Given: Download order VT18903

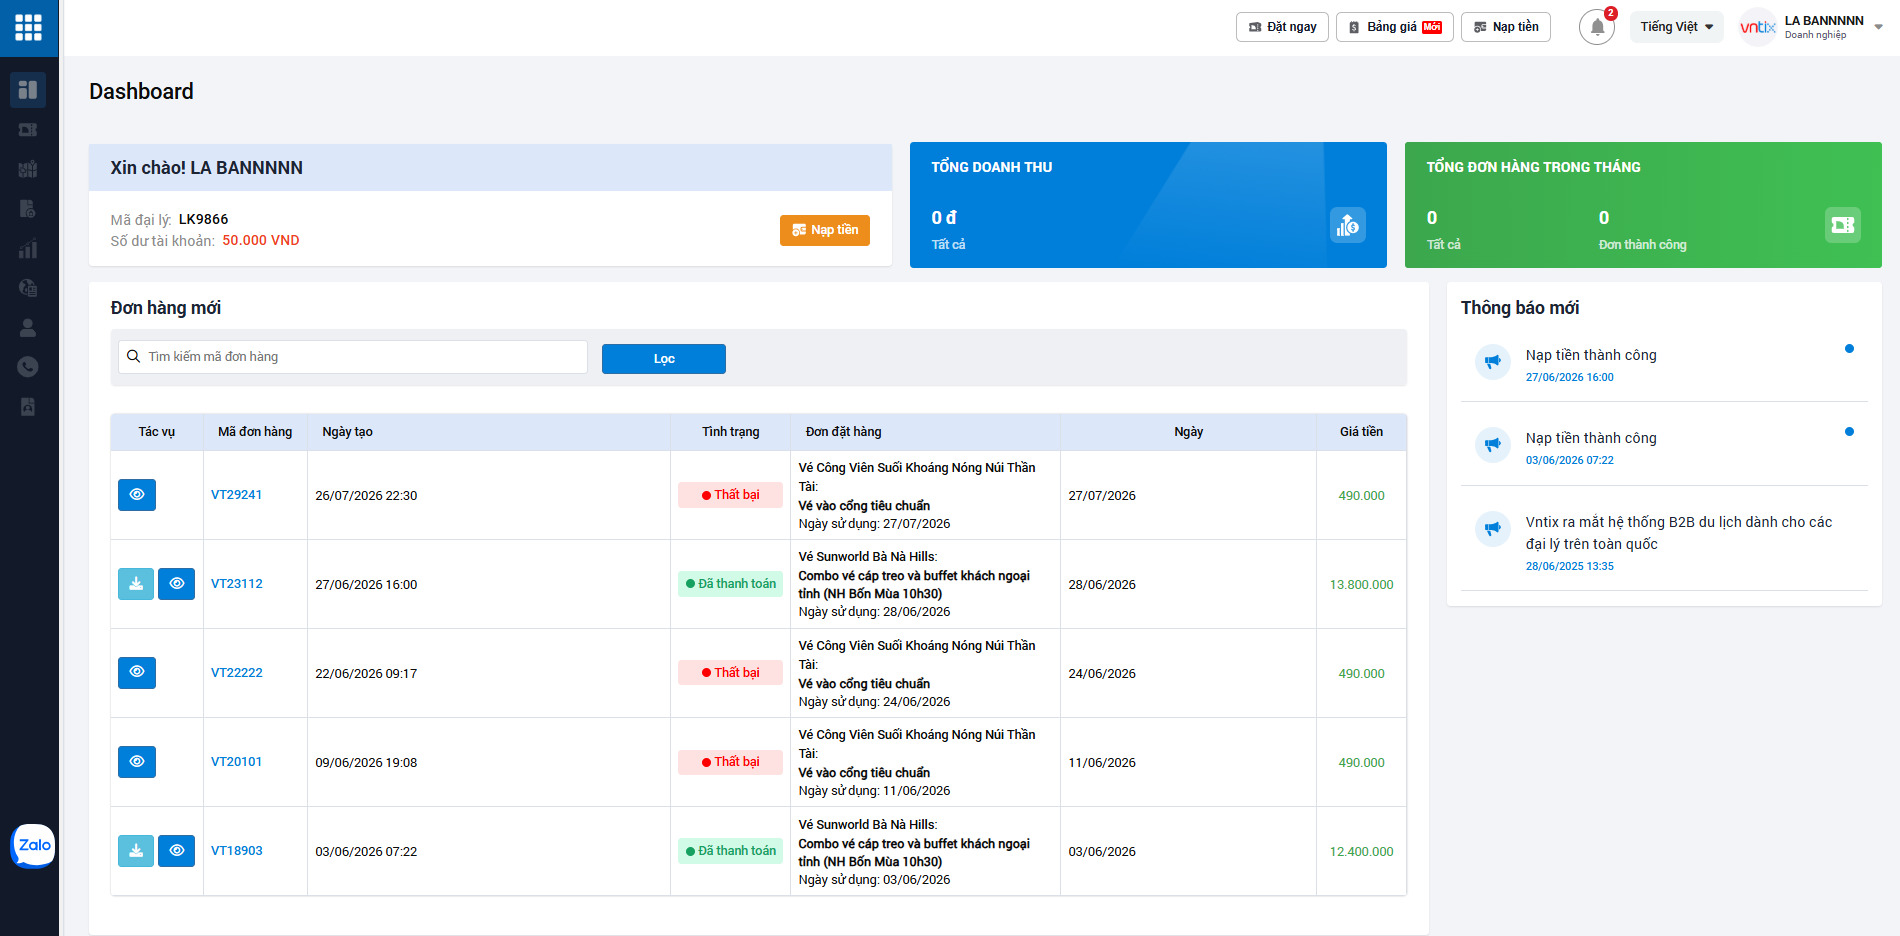Looking at the screenshot, I should click(x=136, y=851).
